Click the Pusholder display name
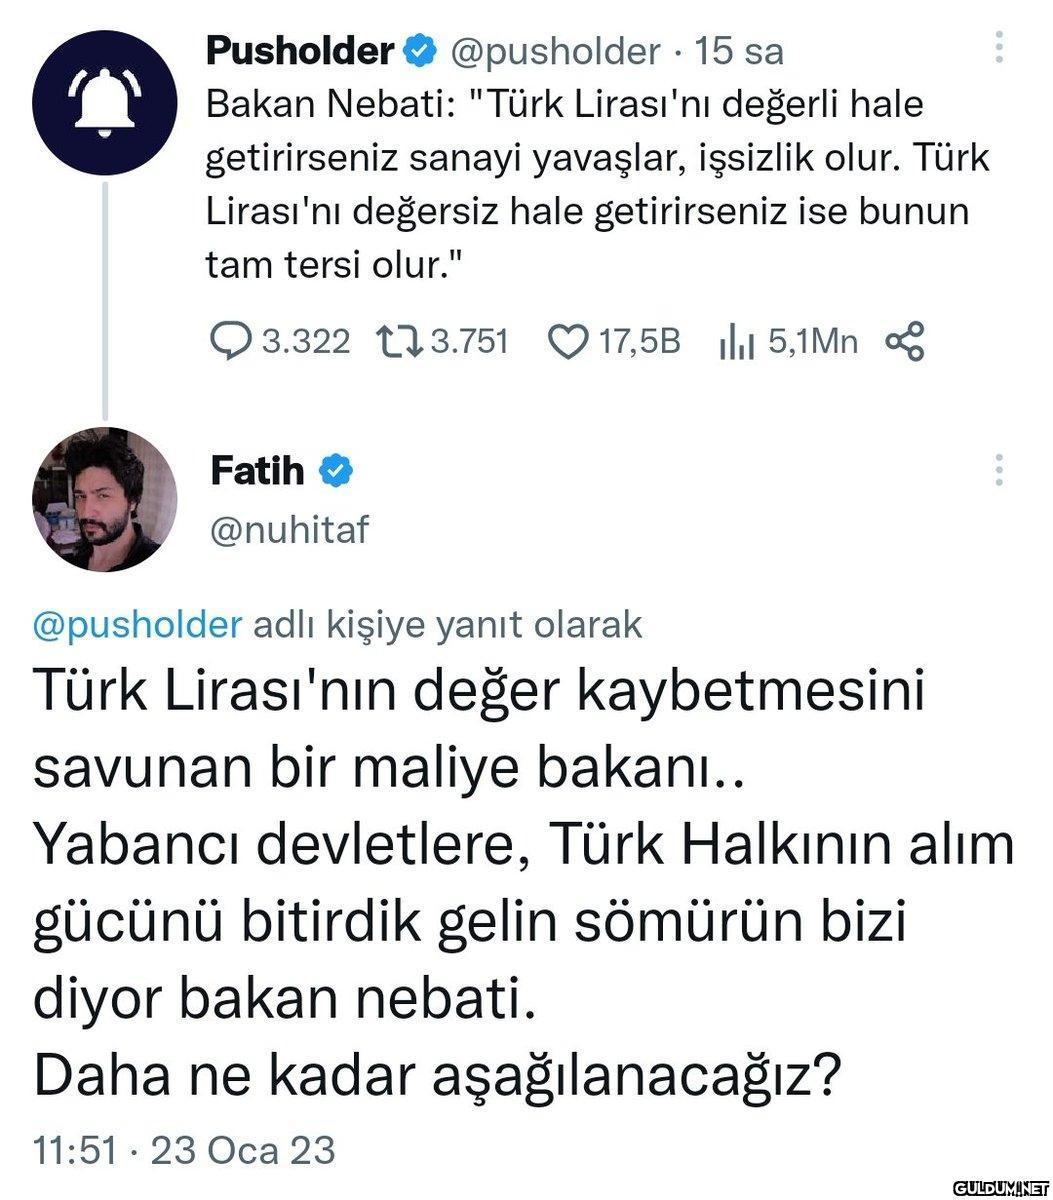Viewport: 1053px width, 1200px height. [x=300, y=51]
